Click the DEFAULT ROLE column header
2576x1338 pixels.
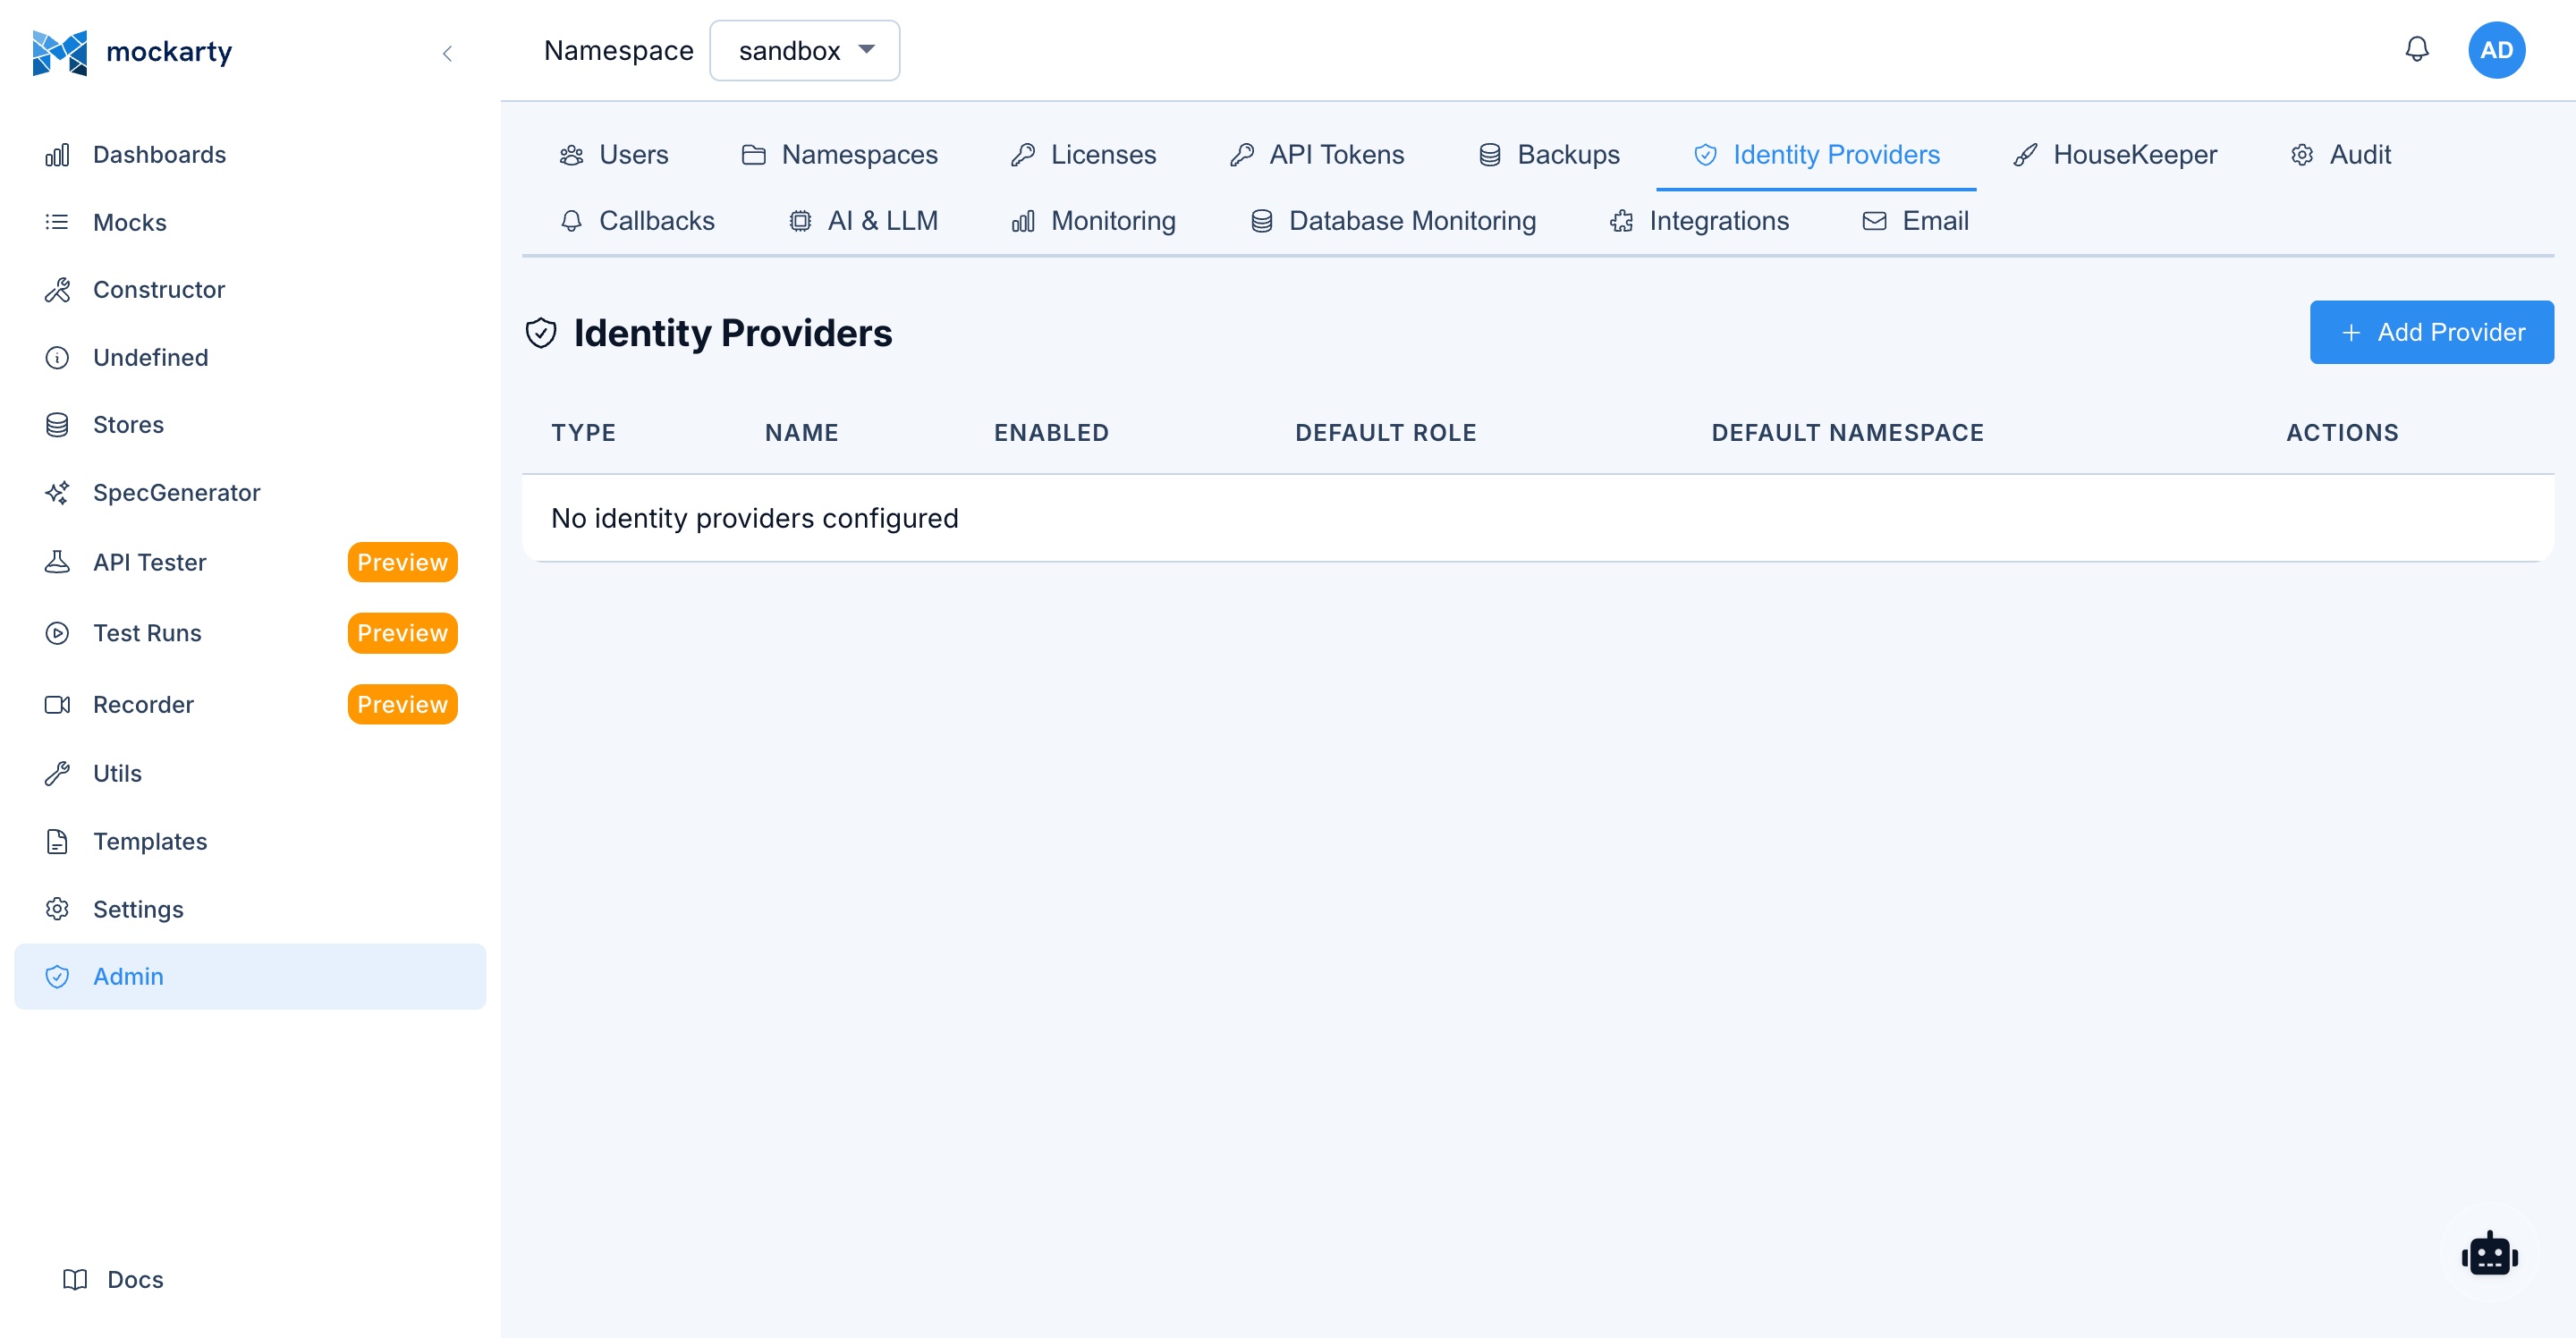coord(1385,433)
